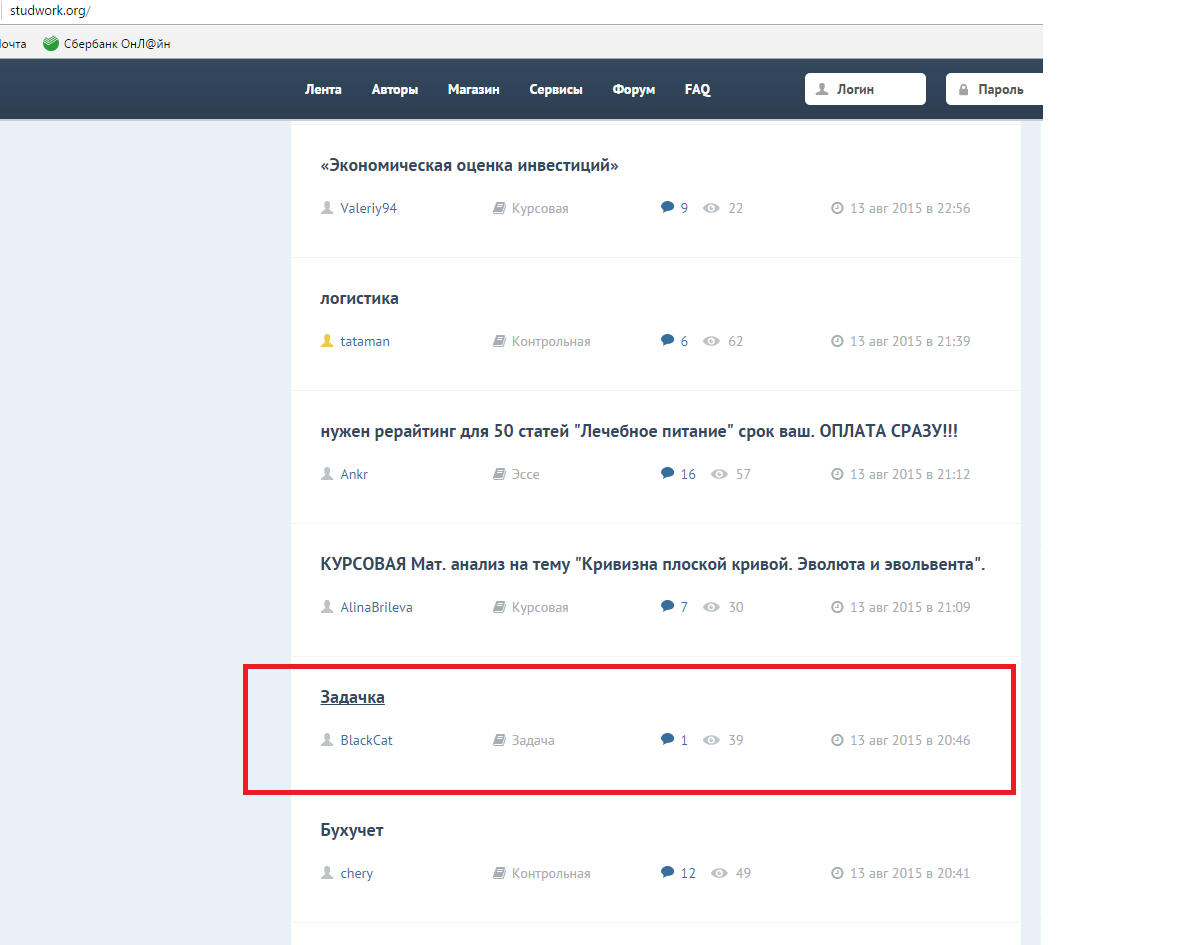Viewport: 1199px width, 945px height.
Task: Open user Valeriy94 profile
Action: point(368,208)
